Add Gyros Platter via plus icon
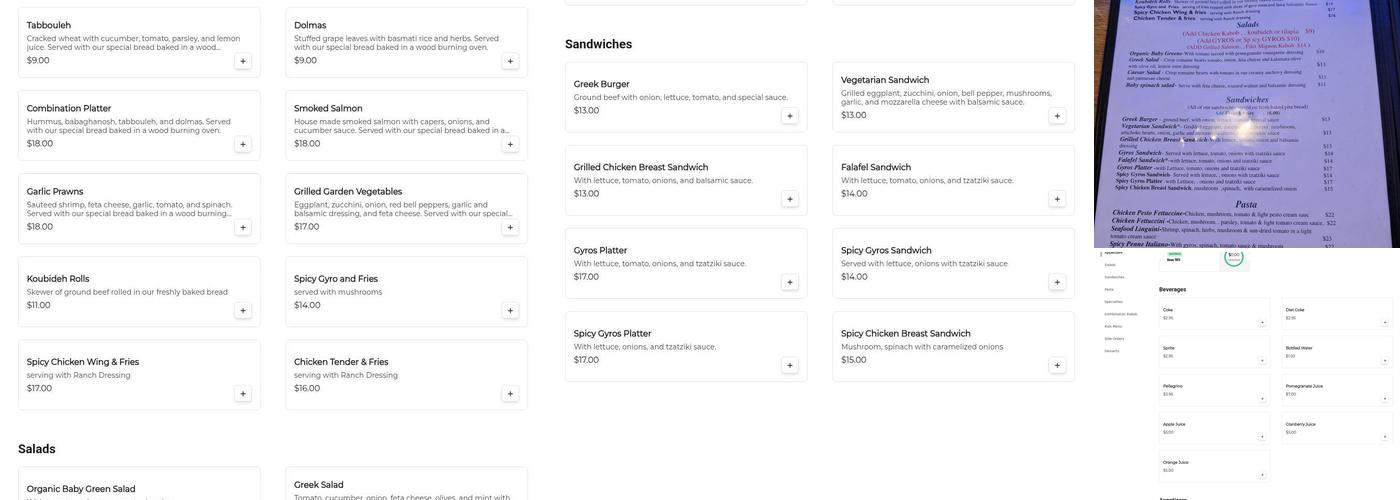Screen dimensions: 1400x500 pos(790,282)
